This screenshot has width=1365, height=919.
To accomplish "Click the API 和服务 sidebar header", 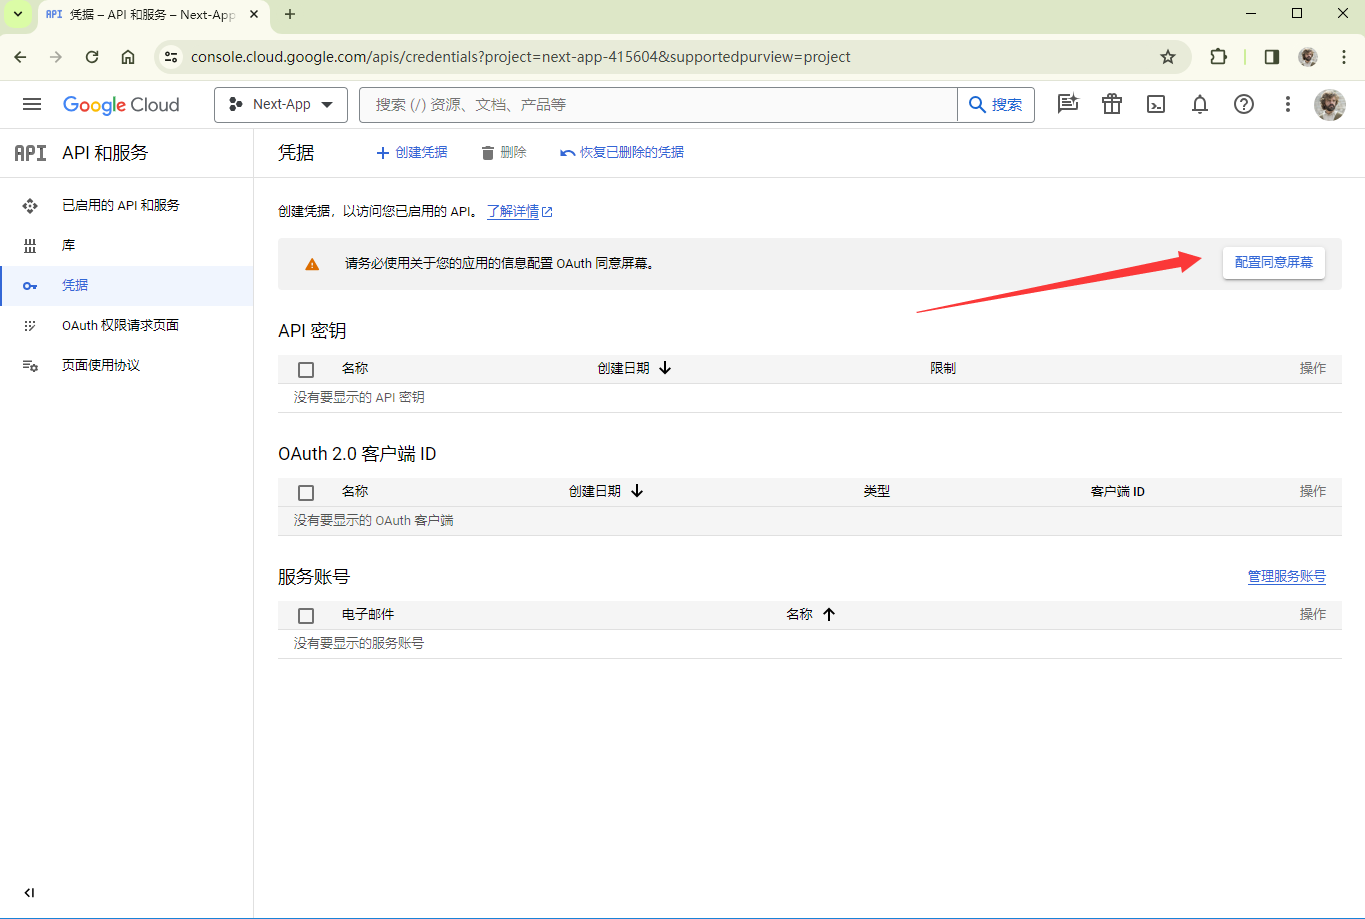I will coord(105,152).
